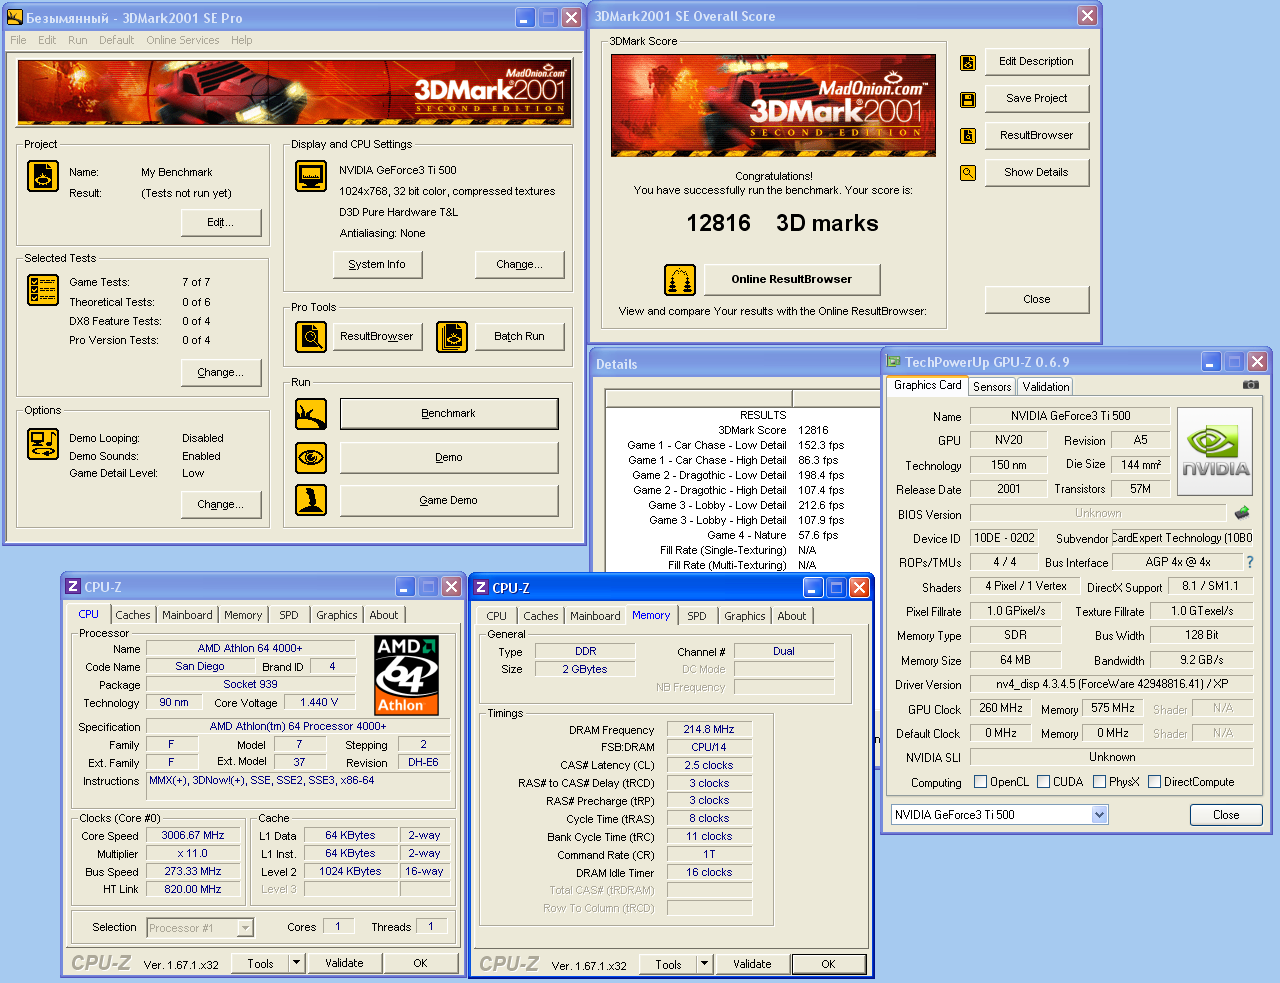Click the Show Details button
Viewport: 1280px width, 983px height.
(x=1037, y=172)
